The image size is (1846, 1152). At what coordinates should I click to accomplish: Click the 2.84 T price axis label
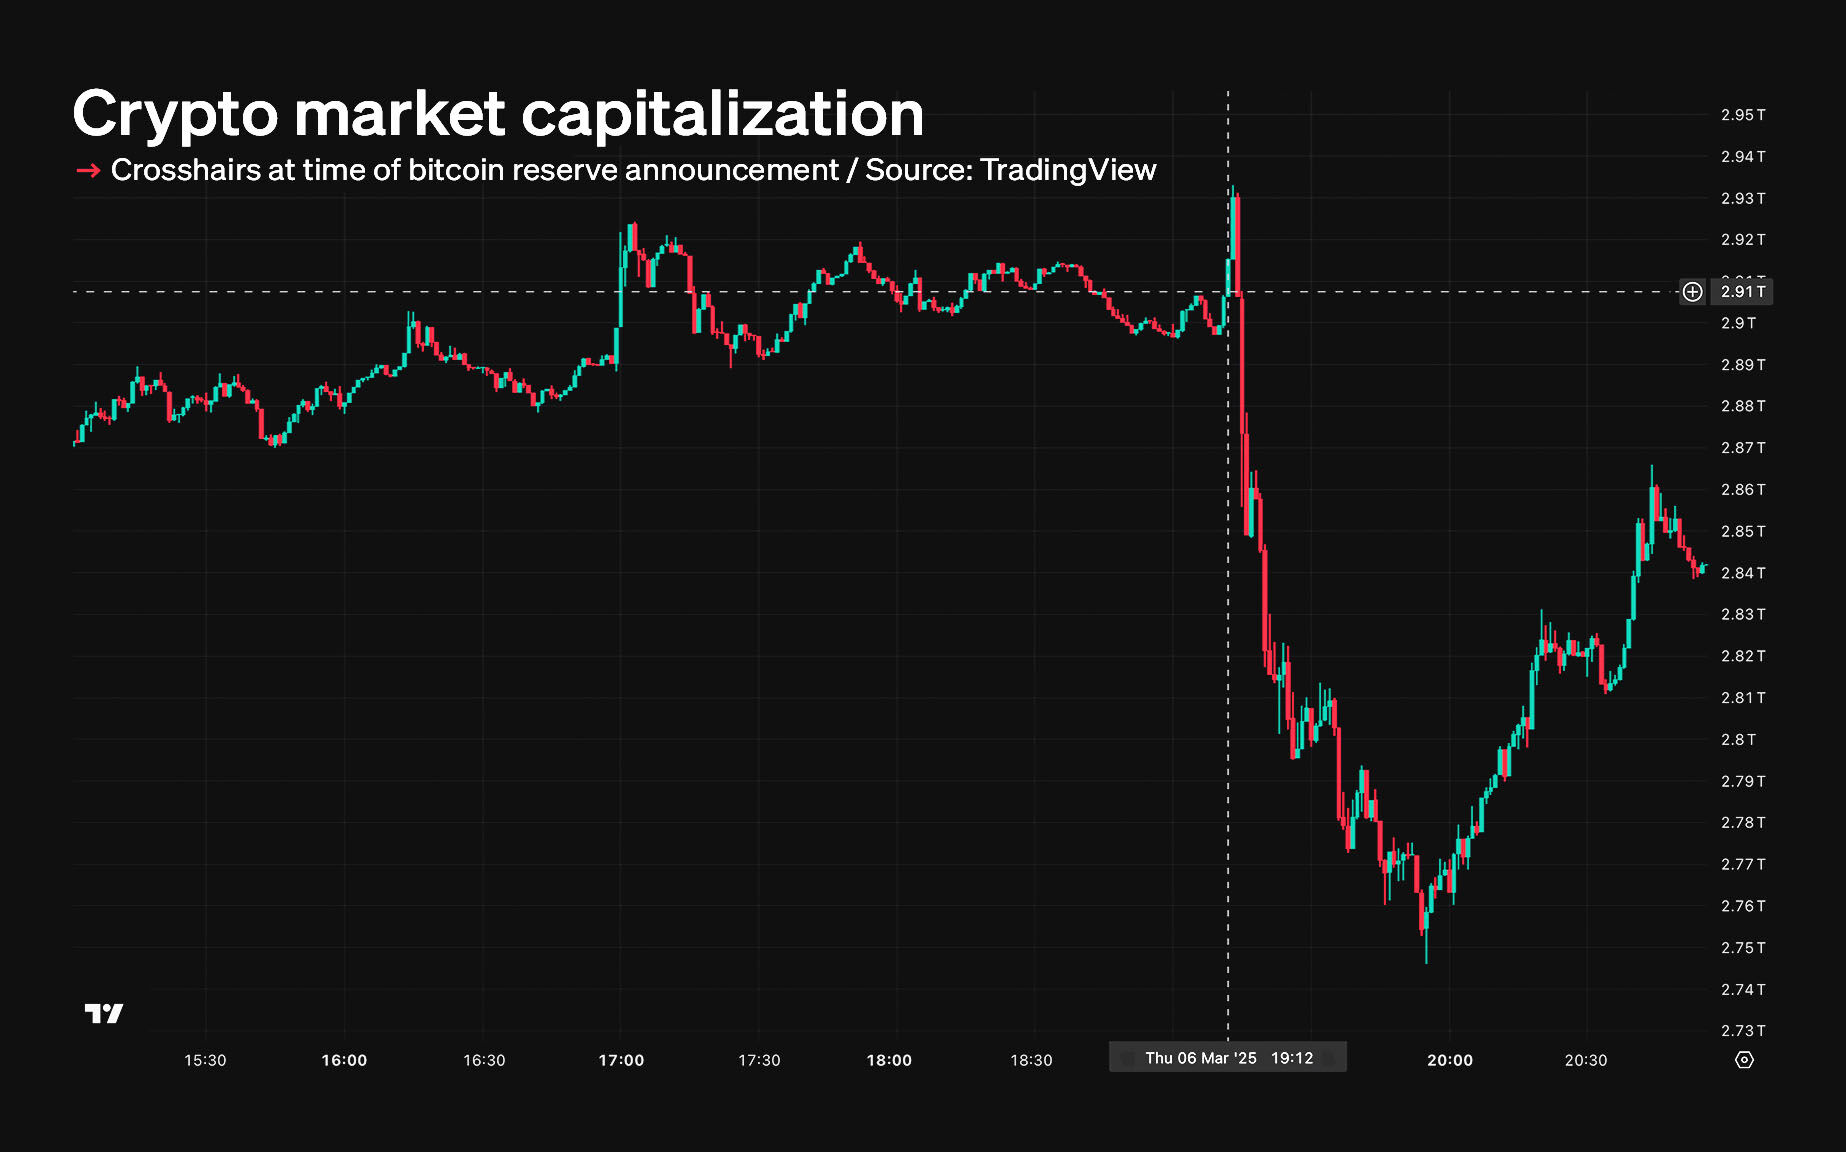pyautogui.click(x=1743, y=573)
